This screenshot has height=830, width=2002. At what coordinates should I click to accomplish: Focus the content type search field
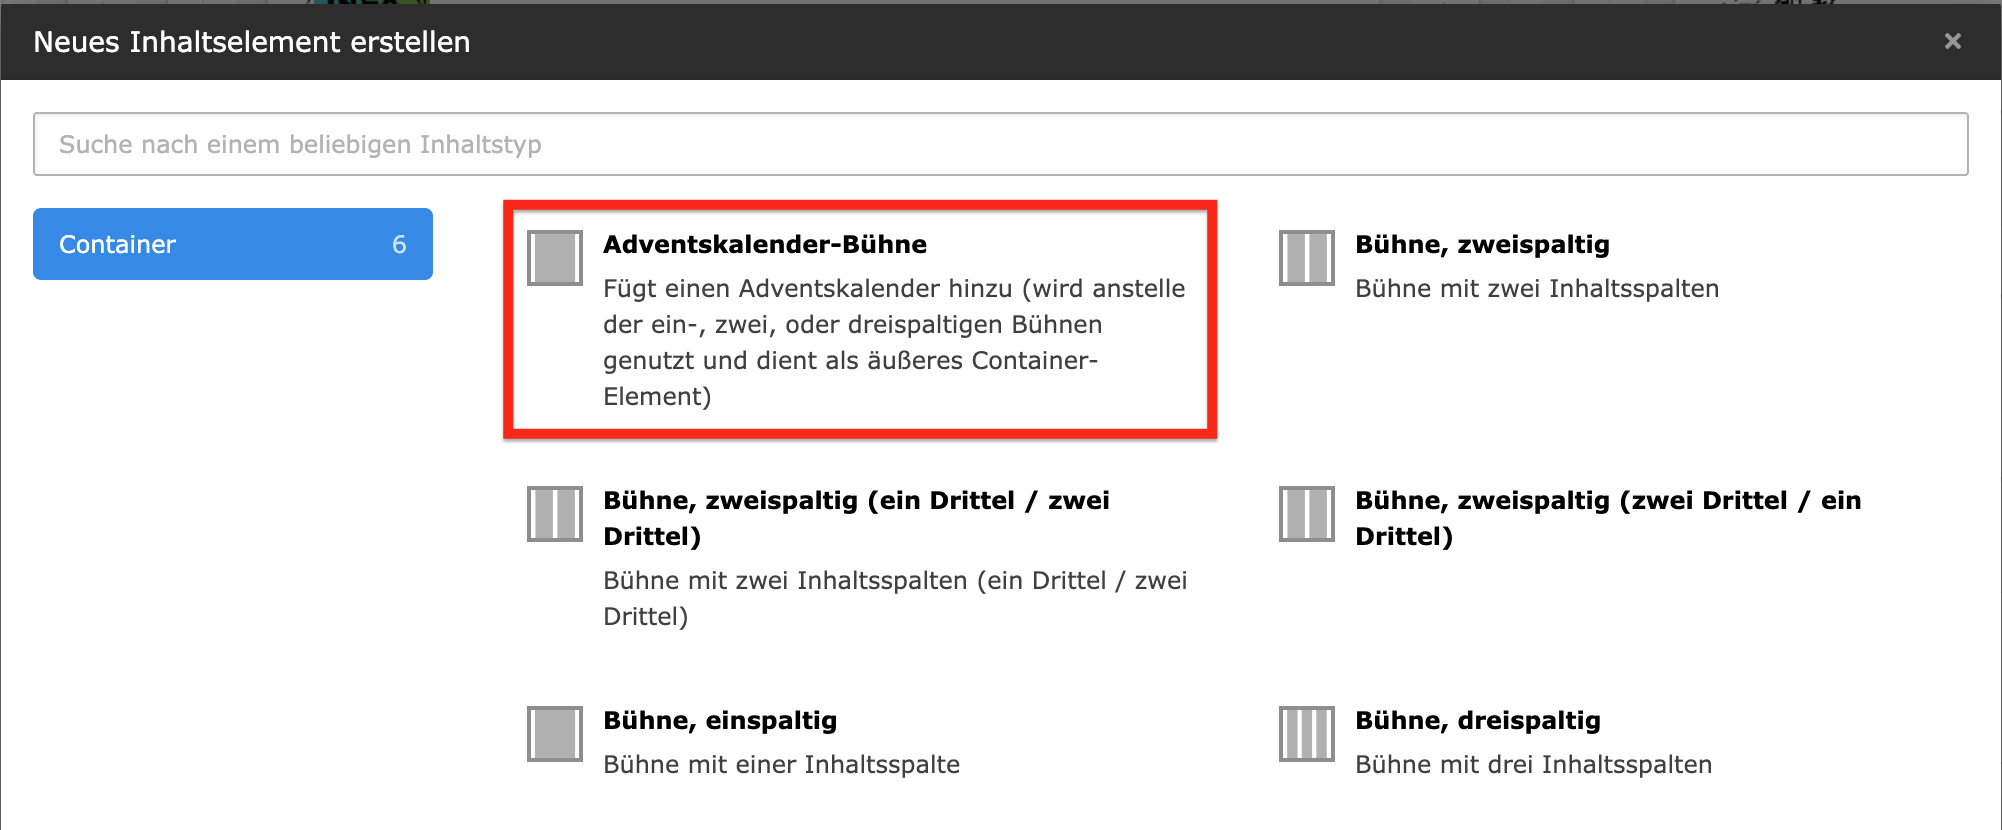(x=1001, y=144)
